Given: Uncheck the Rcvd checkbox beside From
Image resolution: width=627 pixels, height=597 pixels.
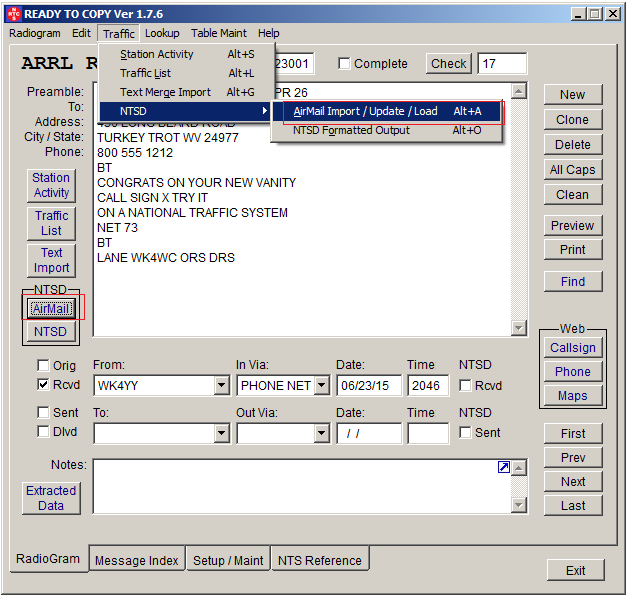Looking at the screenshot, I should [x=43, y=384].
